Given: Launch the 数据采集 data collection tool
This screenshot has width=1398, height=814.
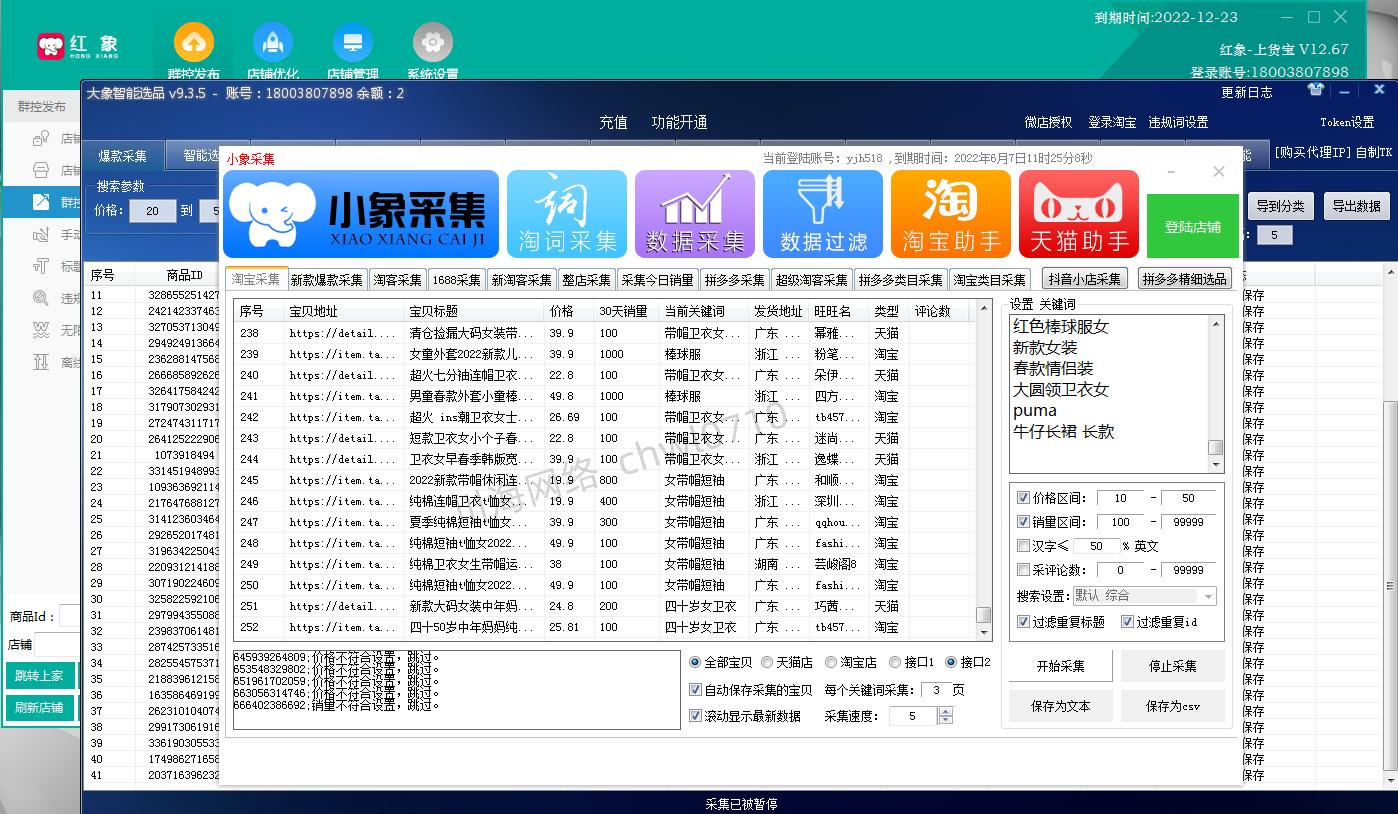Looking at the screenshot, I should click(x=694, y=213).
